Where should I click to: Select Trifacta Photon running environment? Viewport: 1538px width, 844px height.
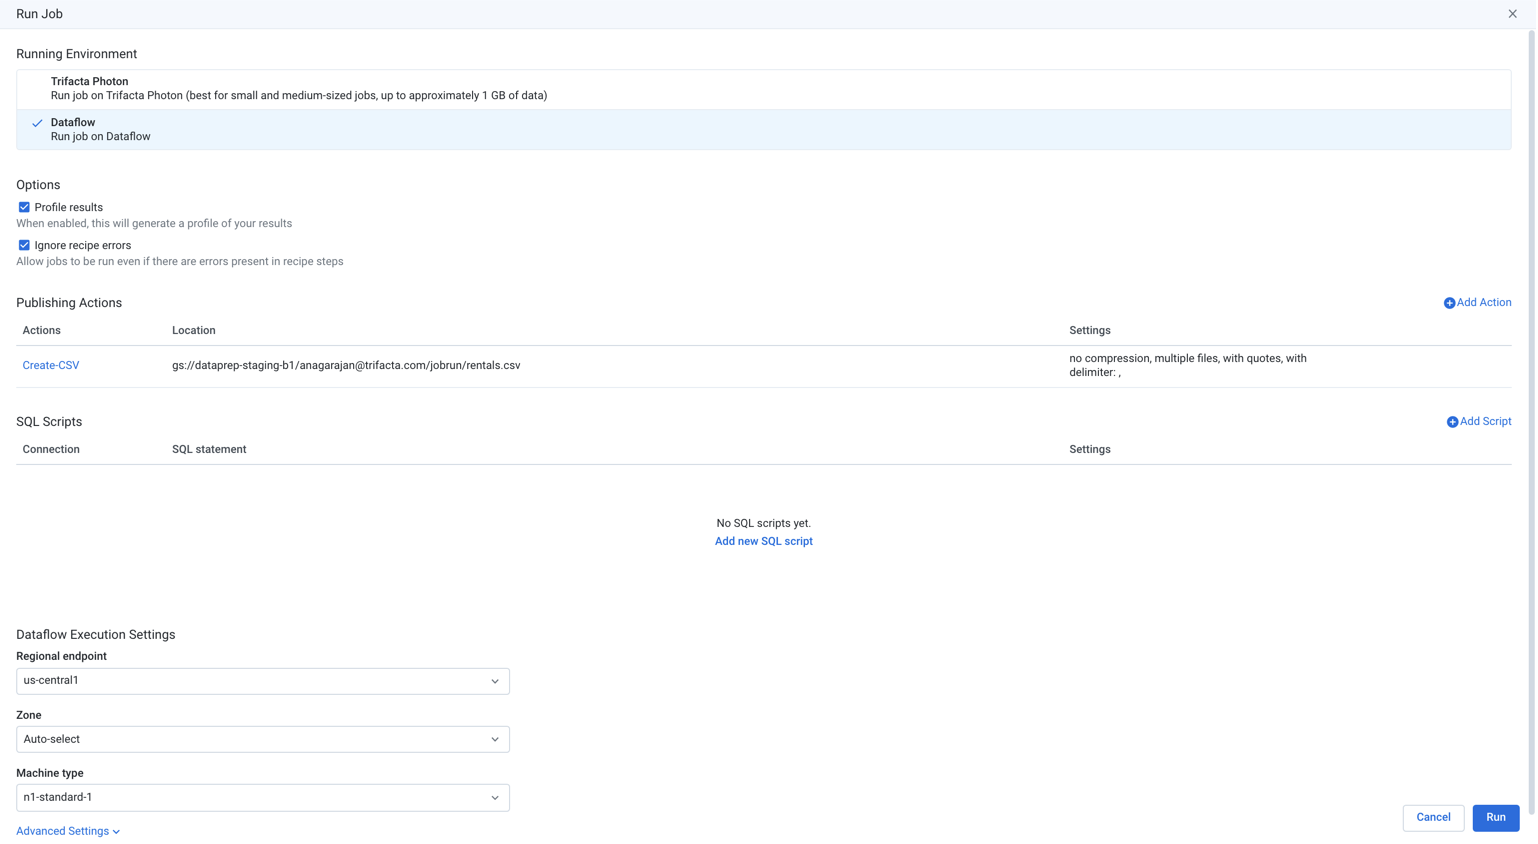click(x=299, y=89)
